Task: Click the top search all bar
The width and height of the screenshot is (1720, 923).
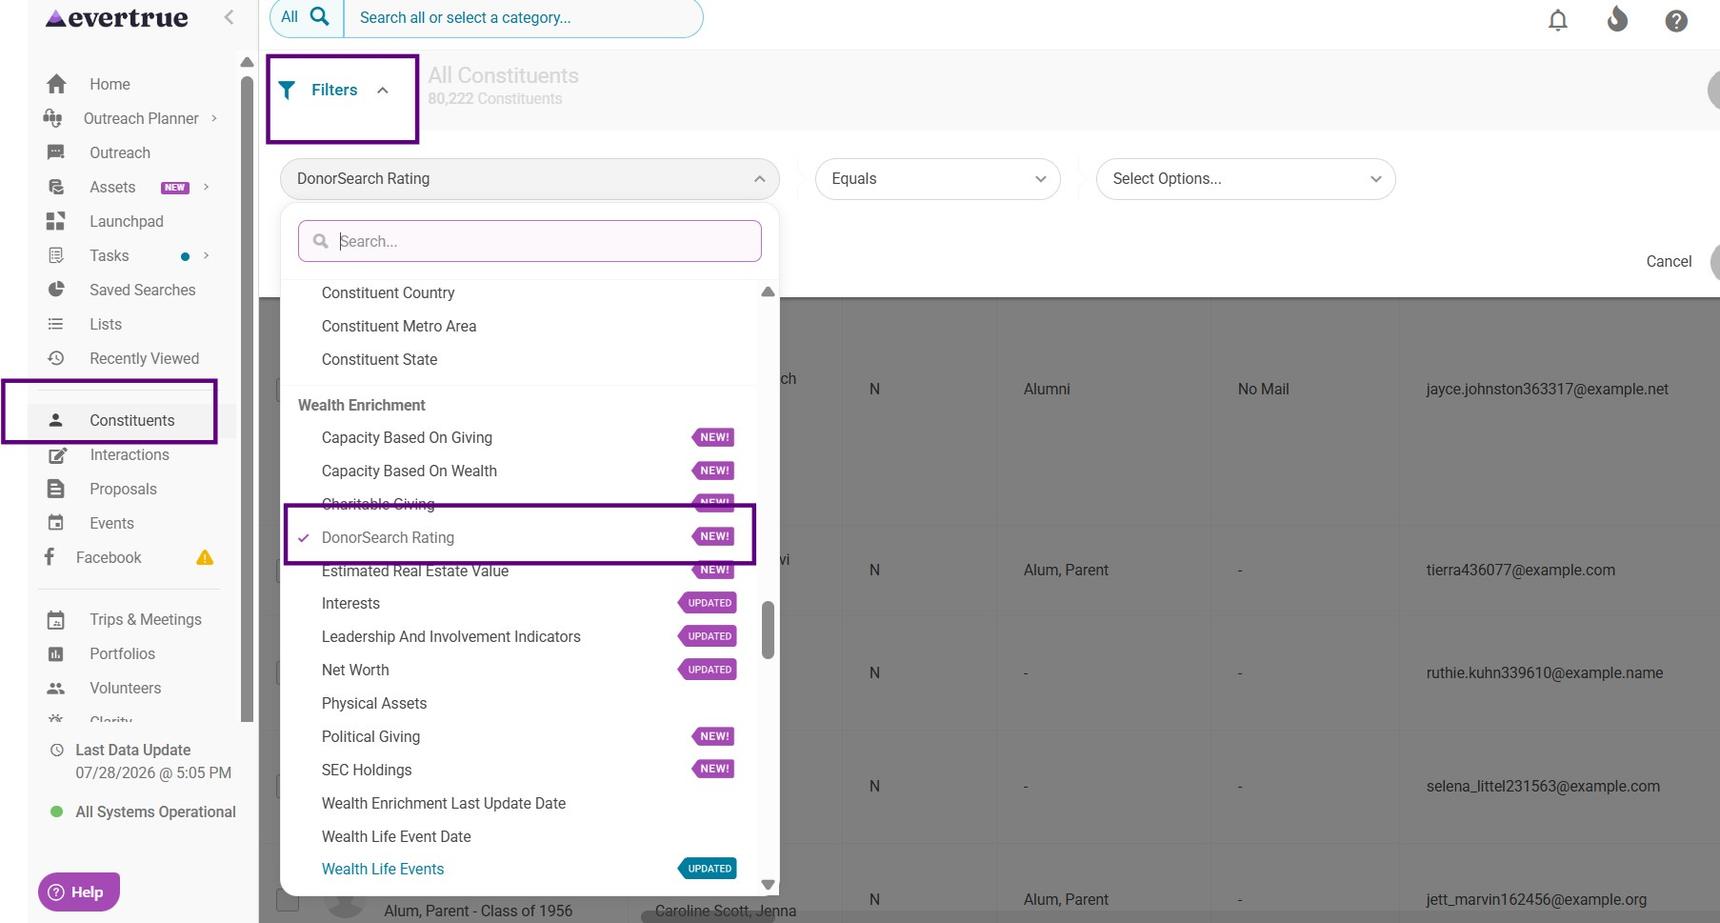Action: pyautogui.click(x=523, y=18)
